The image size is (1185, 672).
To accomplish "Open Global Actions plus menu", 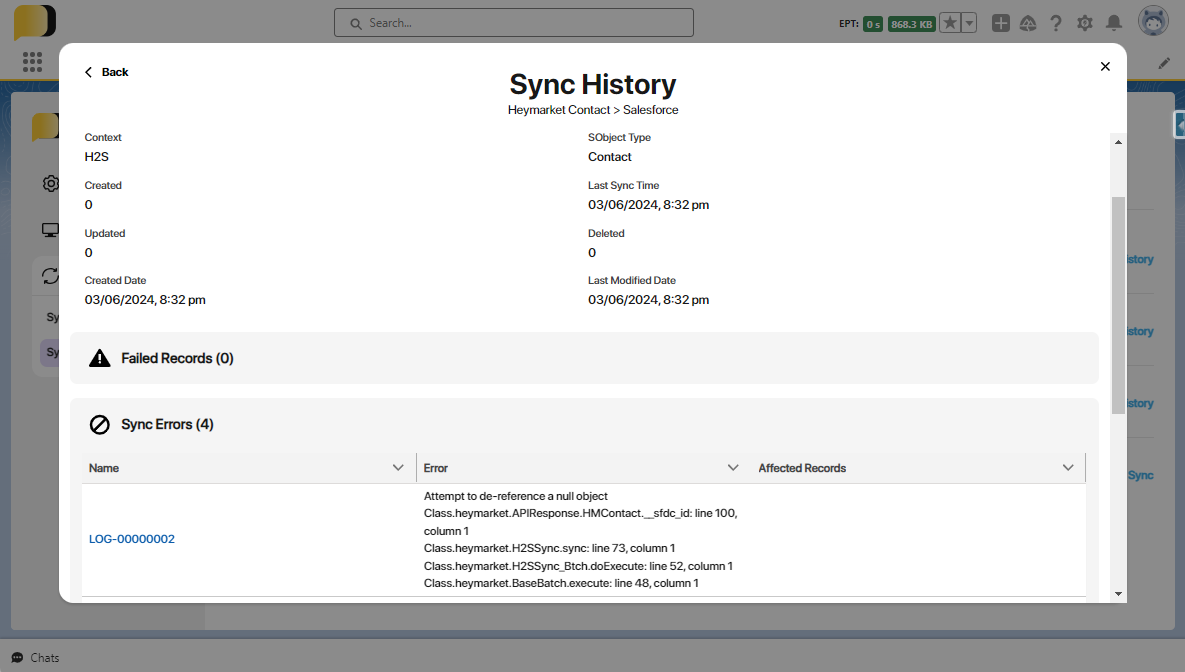I will point(1001,23).
